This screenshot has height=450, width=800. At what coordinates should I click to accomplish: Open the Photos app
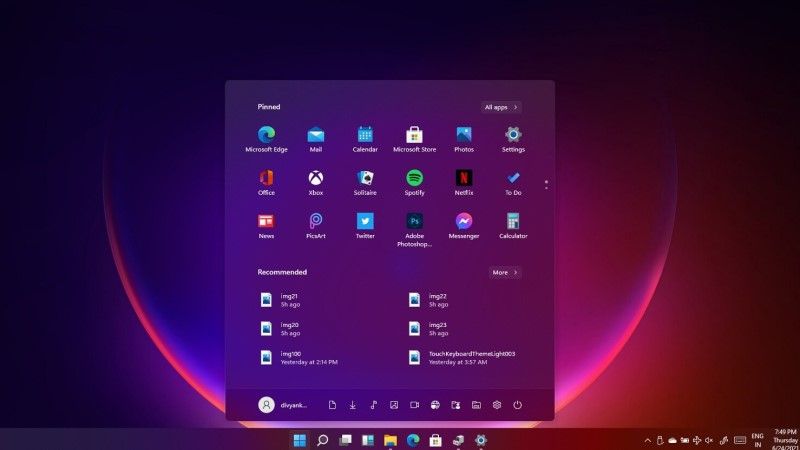click(x=464, y=139)
